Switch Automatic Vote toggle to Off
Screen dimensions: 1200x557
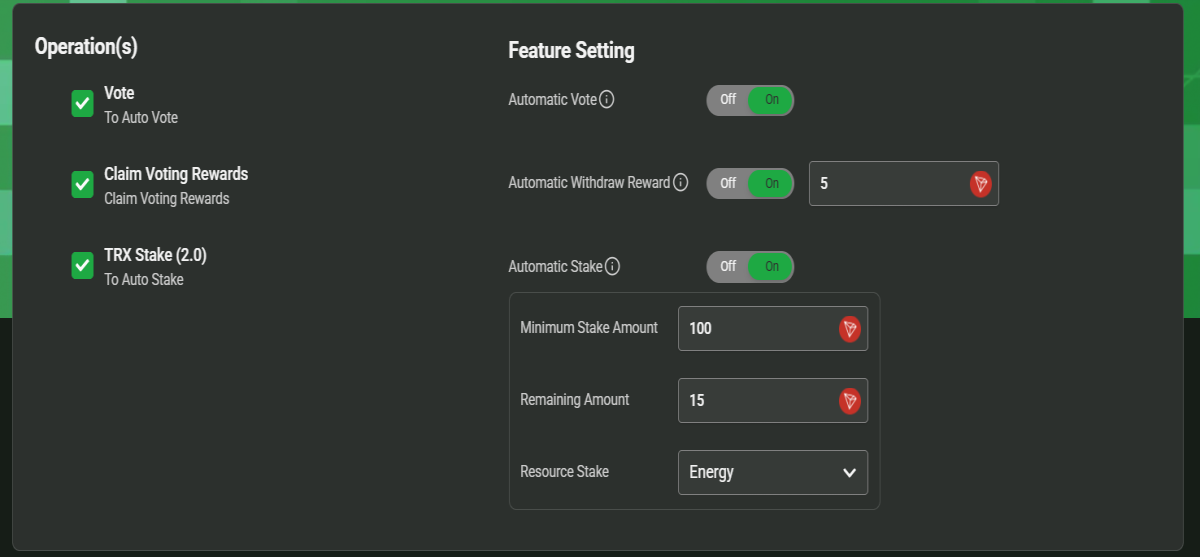pyautogui.click(x=728, y=100)
